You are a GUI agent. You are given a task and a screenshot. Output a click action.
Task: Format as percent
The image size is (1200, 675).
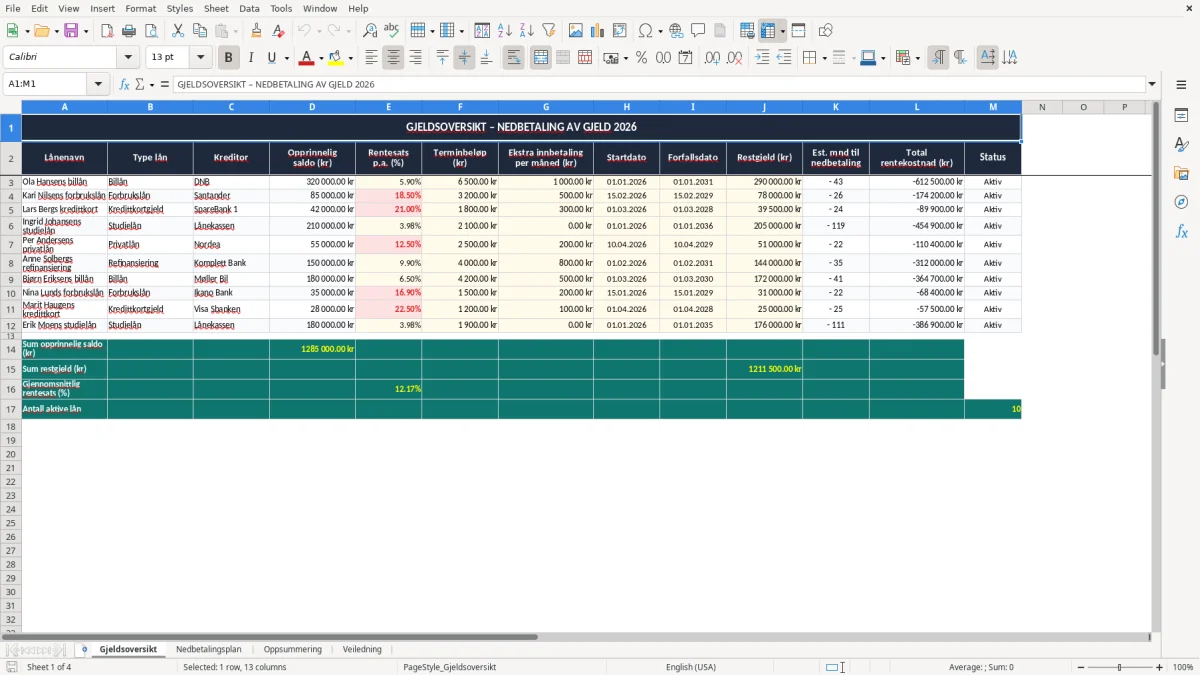click(642, 58)
